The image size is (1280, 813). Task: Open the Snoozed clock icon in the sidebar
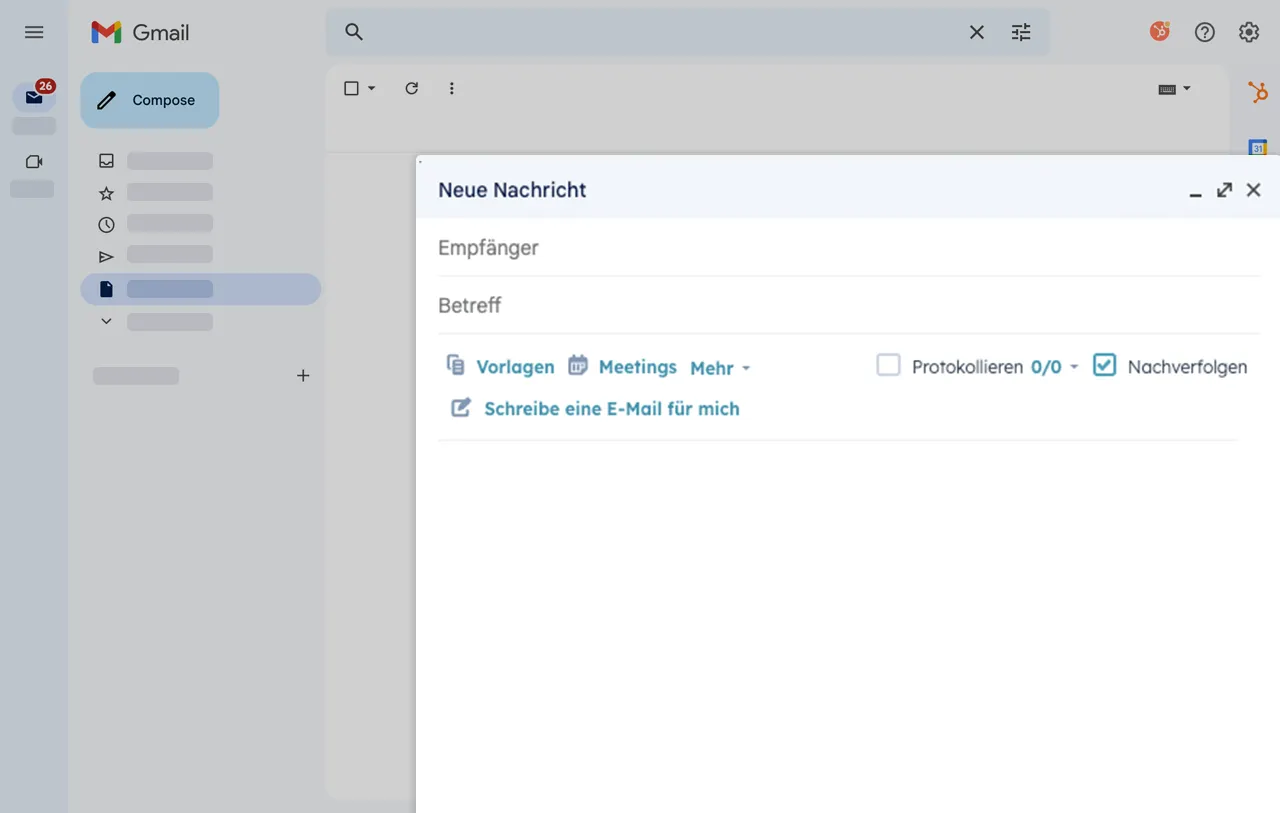[107, 224]
